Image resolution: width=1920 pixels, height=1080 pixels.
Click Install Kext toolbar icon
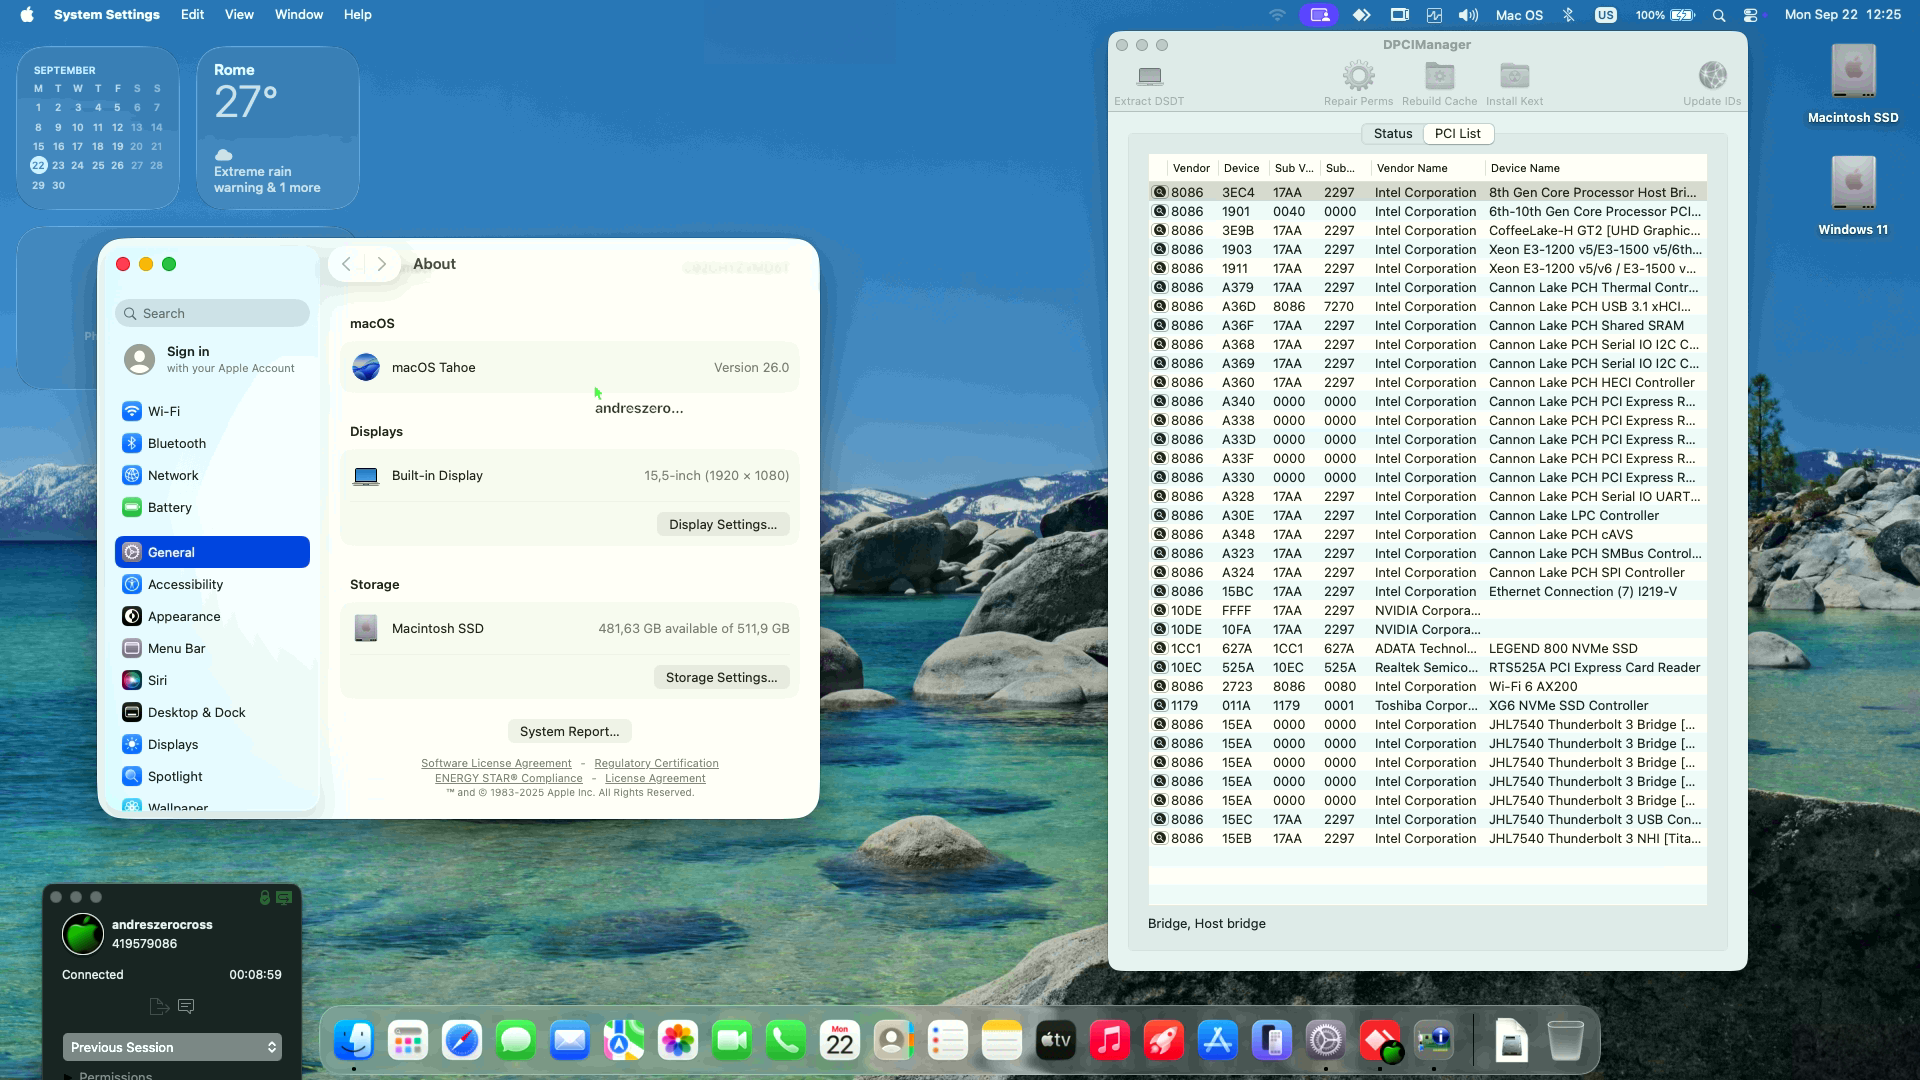click(1514, 76)
